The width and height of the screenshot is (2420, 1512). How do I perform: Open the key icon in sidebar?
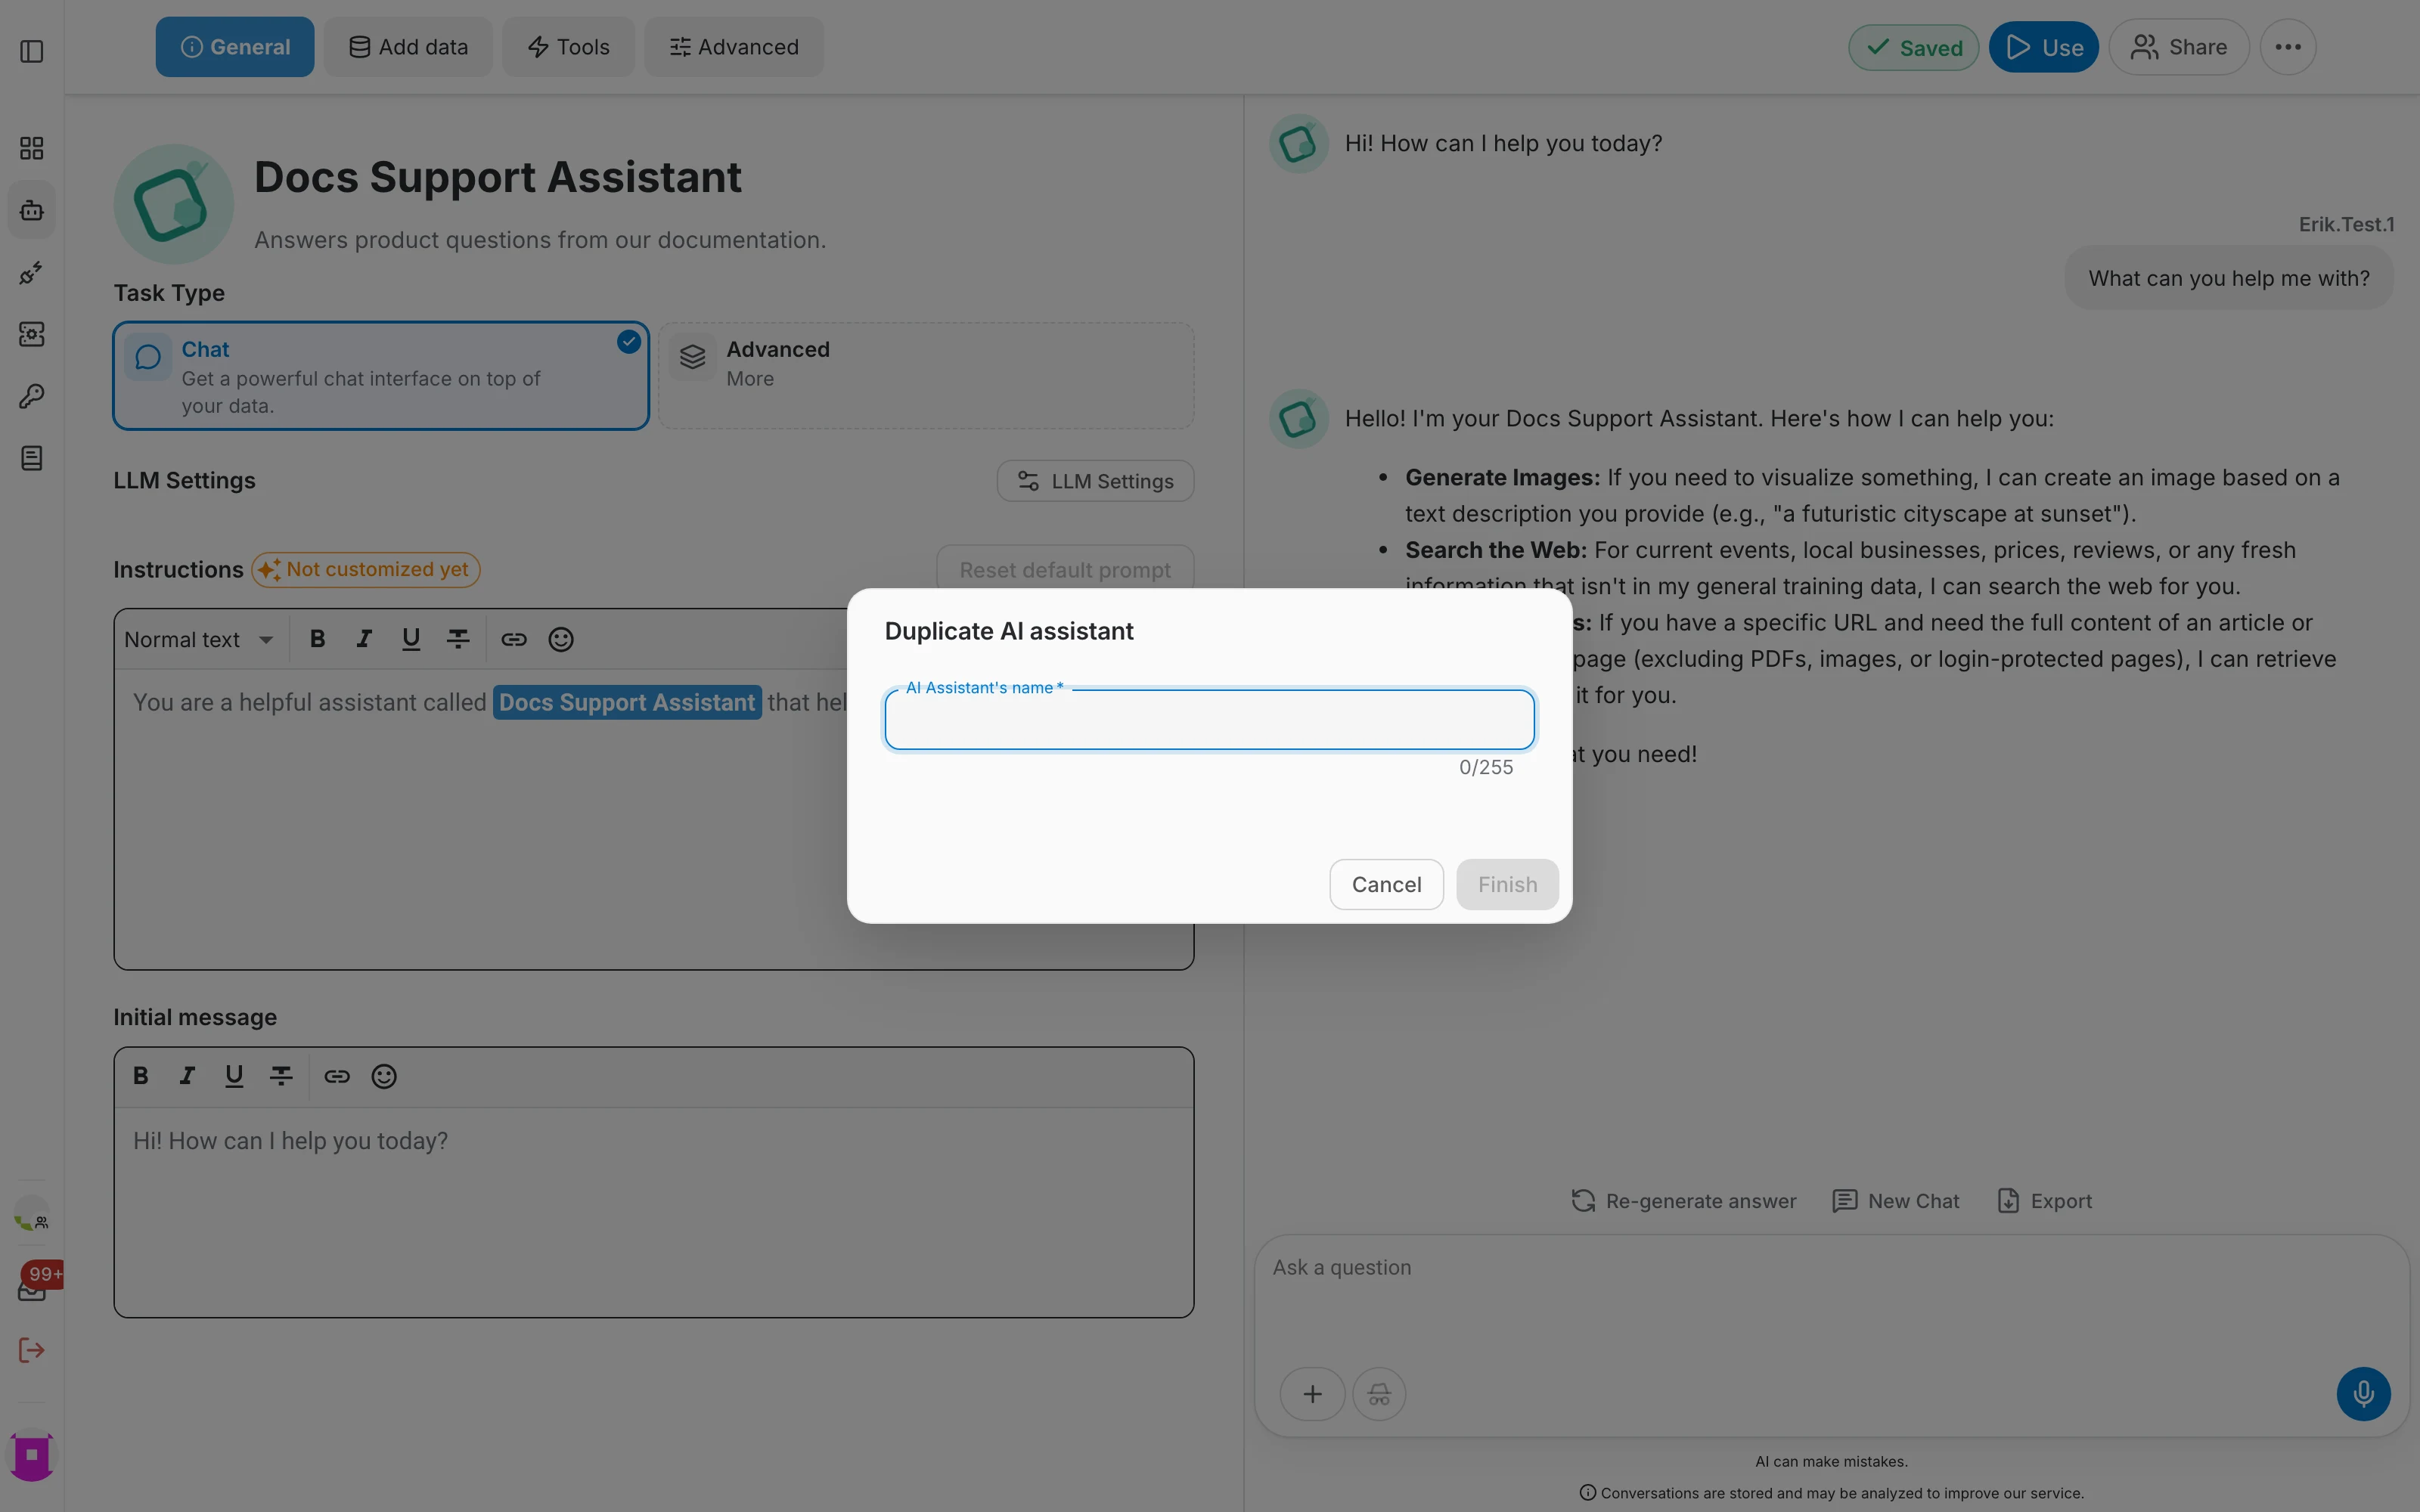(x=32, y=396)
